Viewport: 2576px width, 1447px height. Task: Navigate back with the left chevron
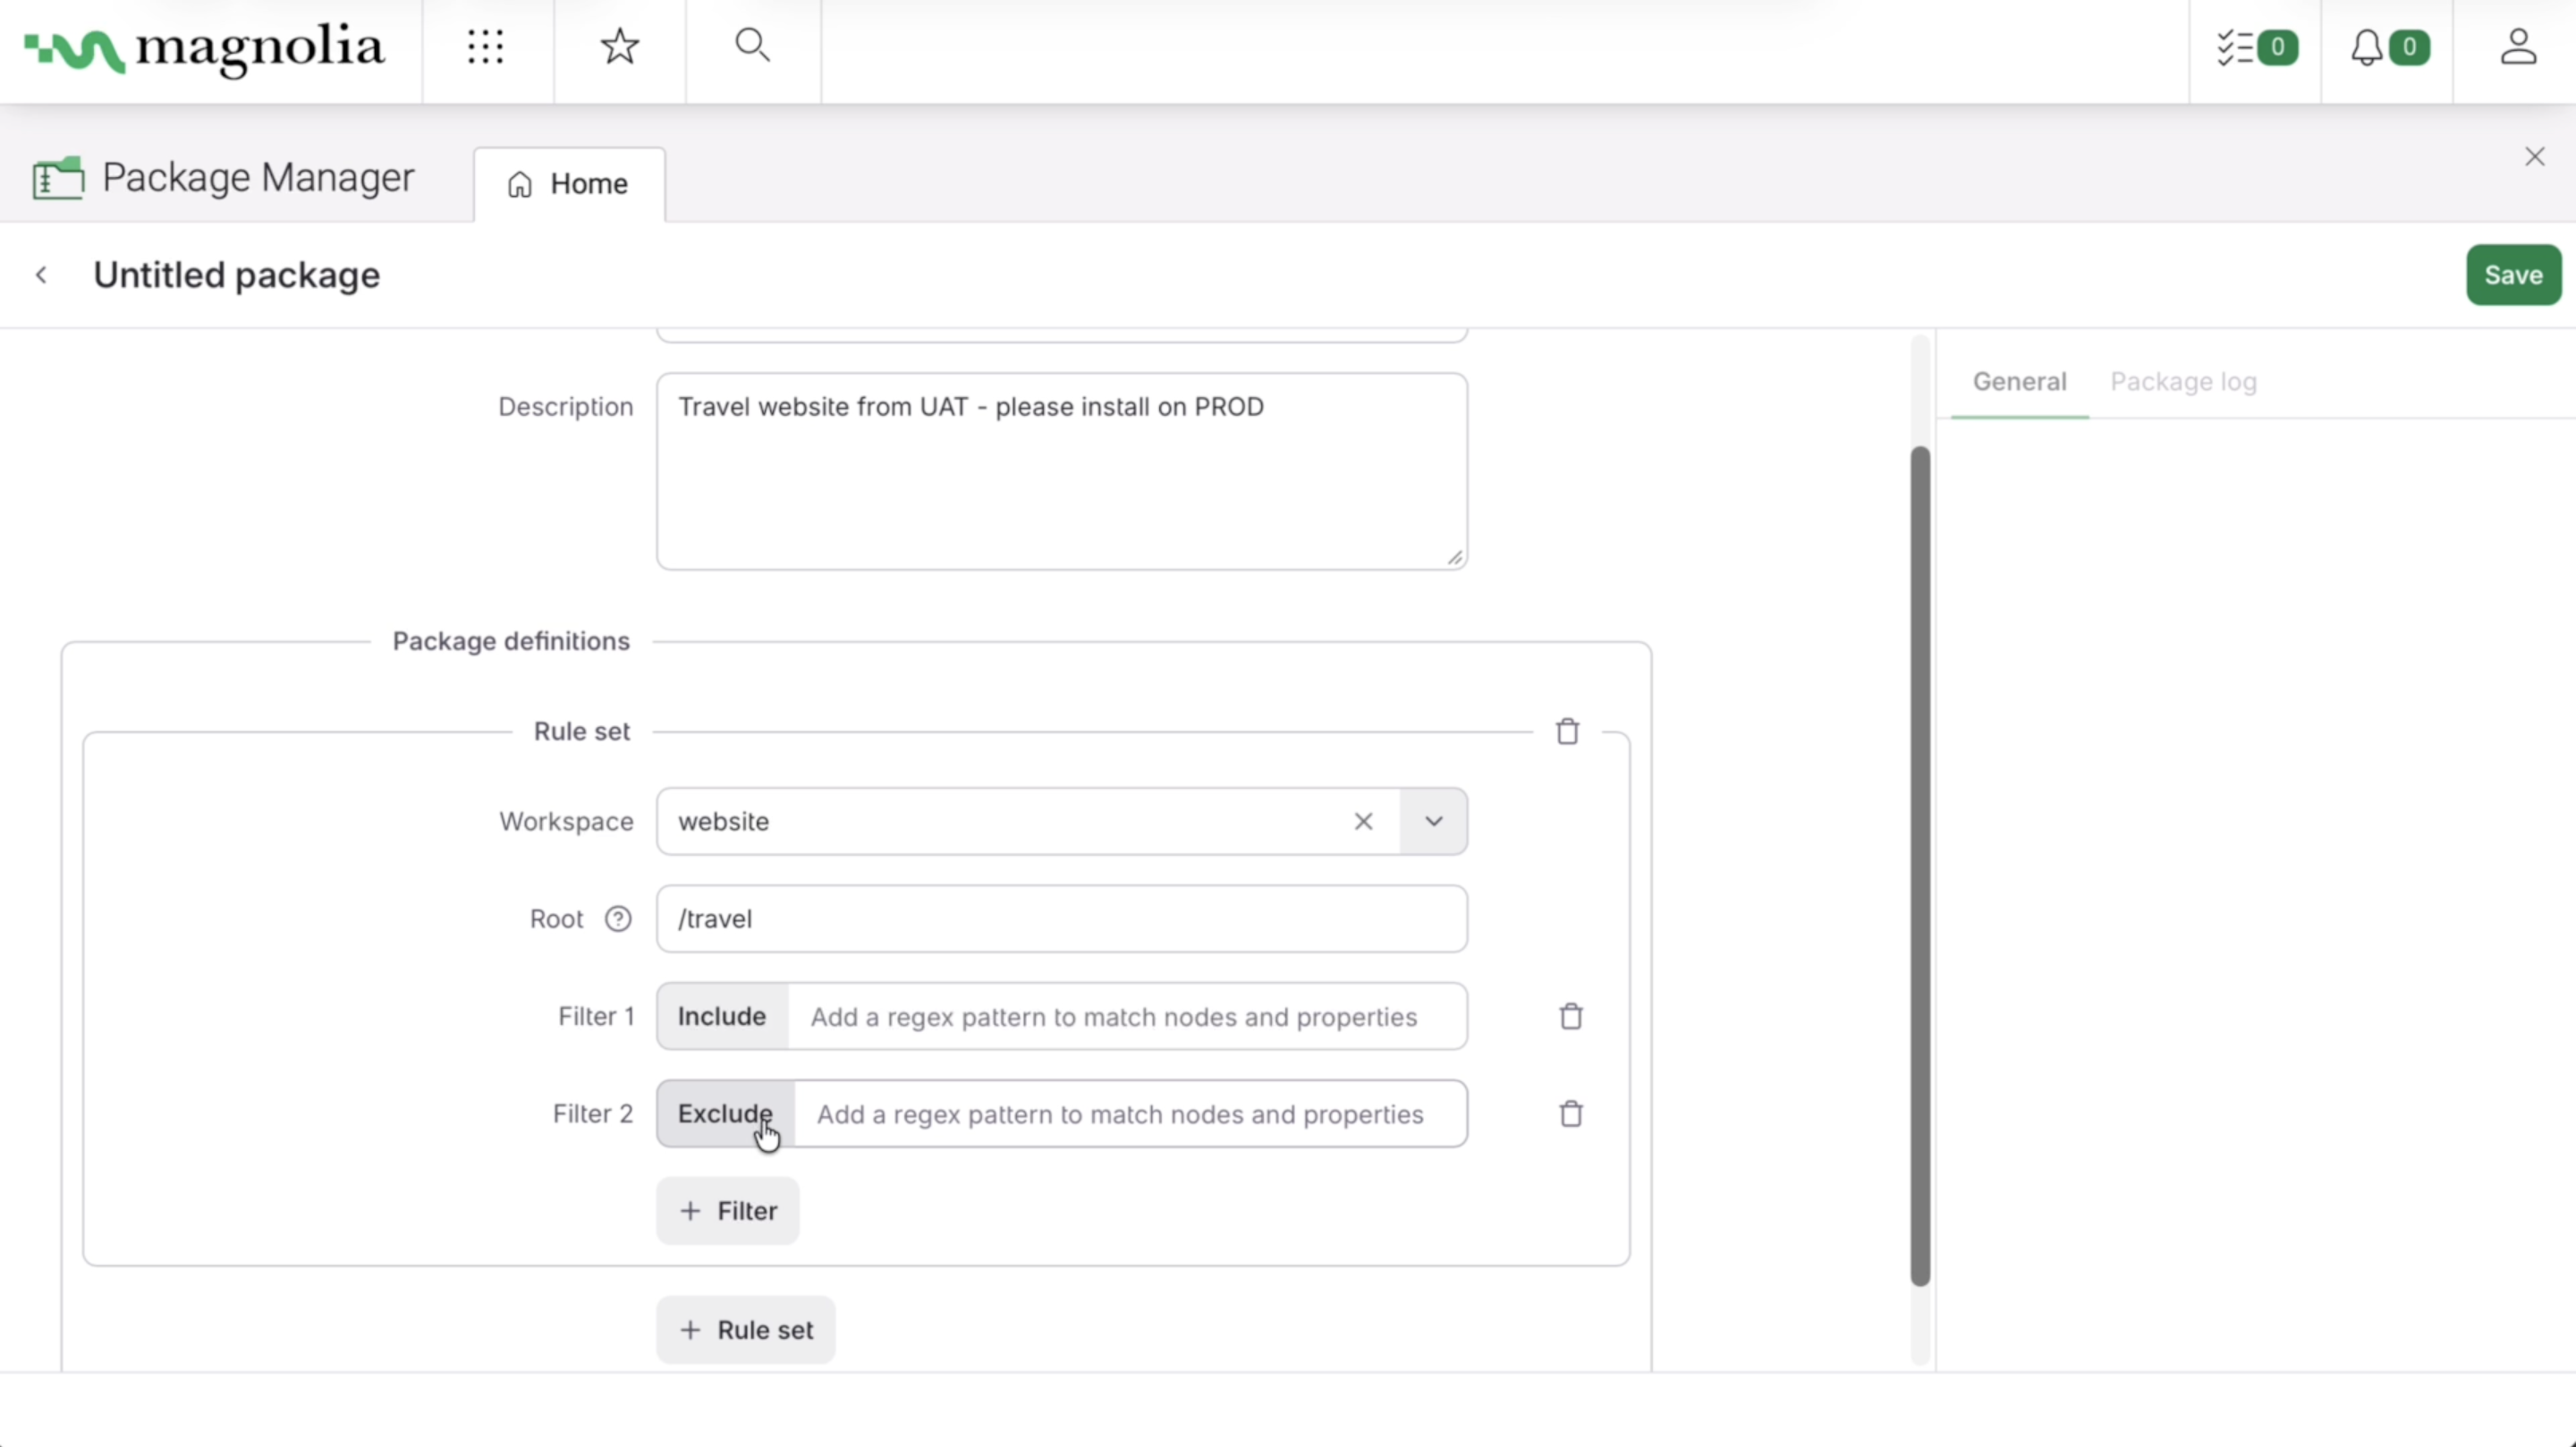coord(42,274)
